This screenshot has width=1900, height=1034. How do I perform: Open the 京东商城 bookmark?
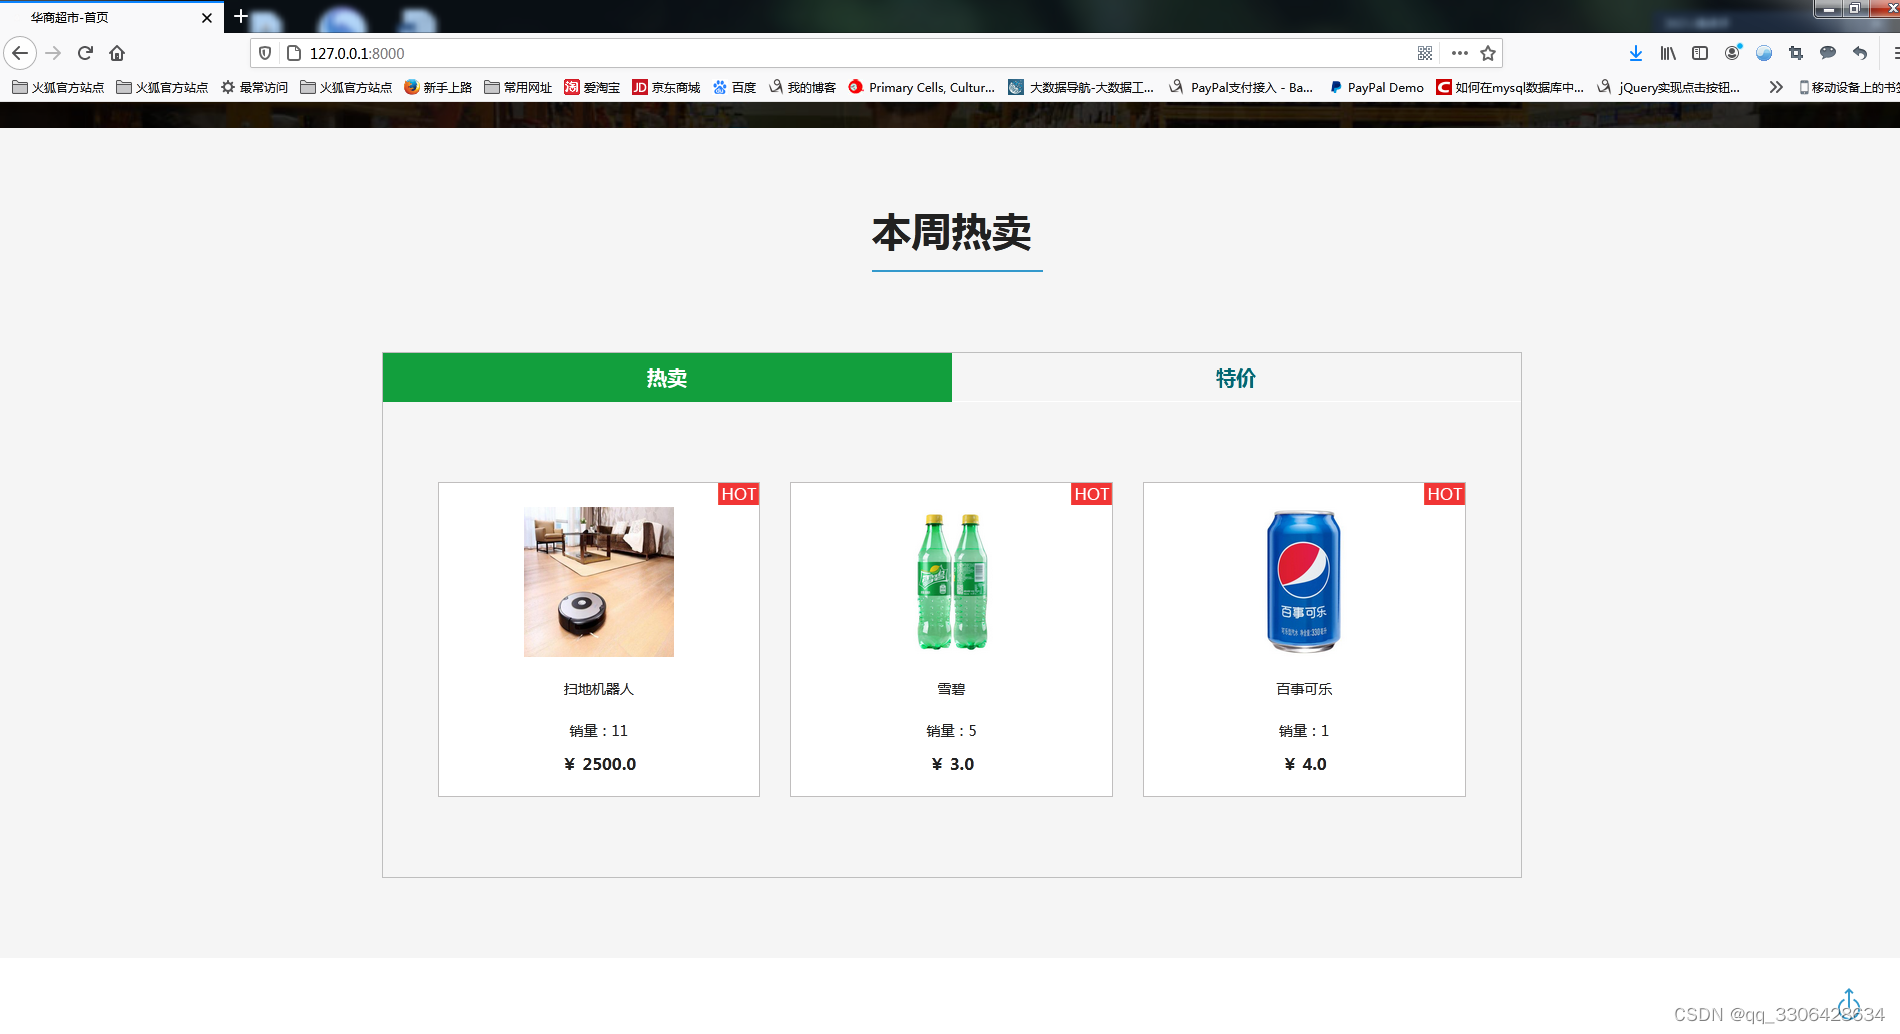[x=665, y=87]
